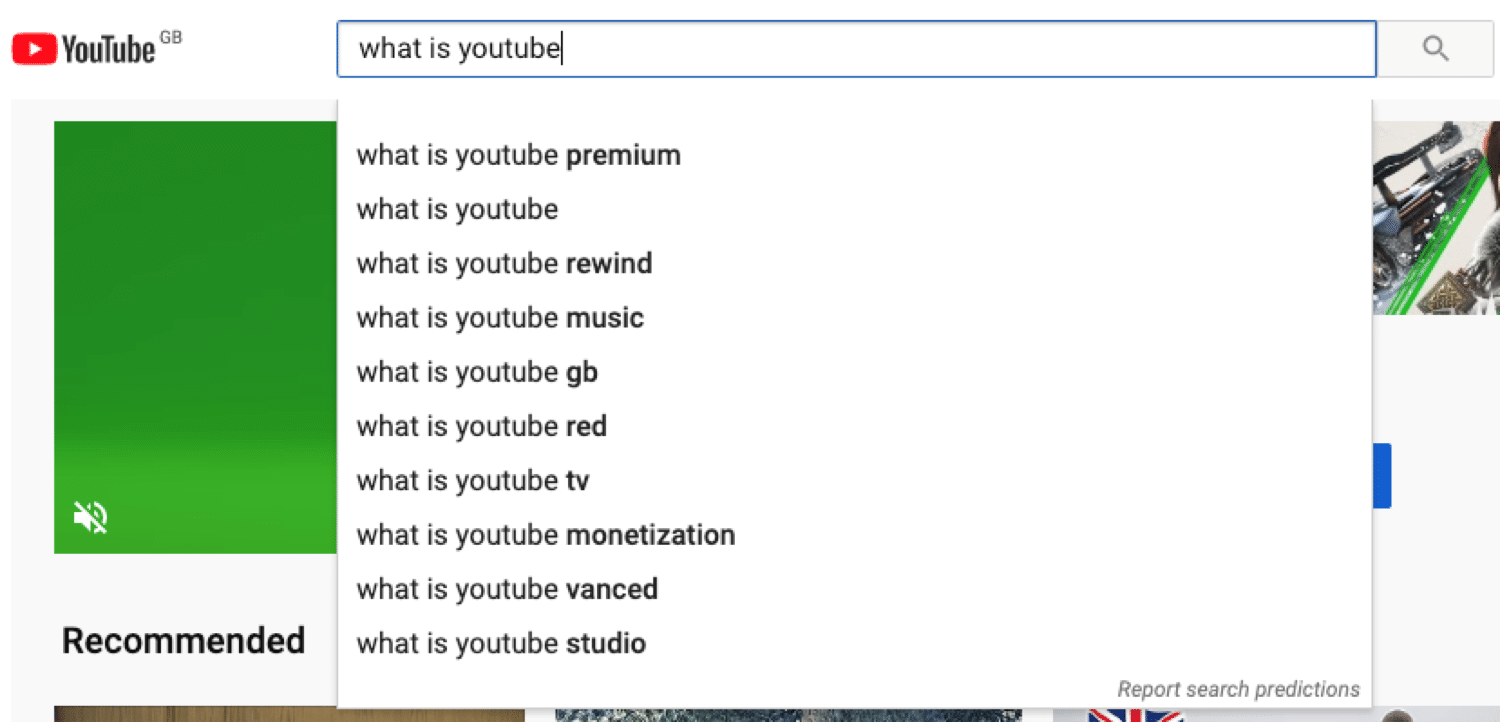Click the search magnifying glass icon
The height and width of the screenshot is (722, 1500).
point(1435,48)
